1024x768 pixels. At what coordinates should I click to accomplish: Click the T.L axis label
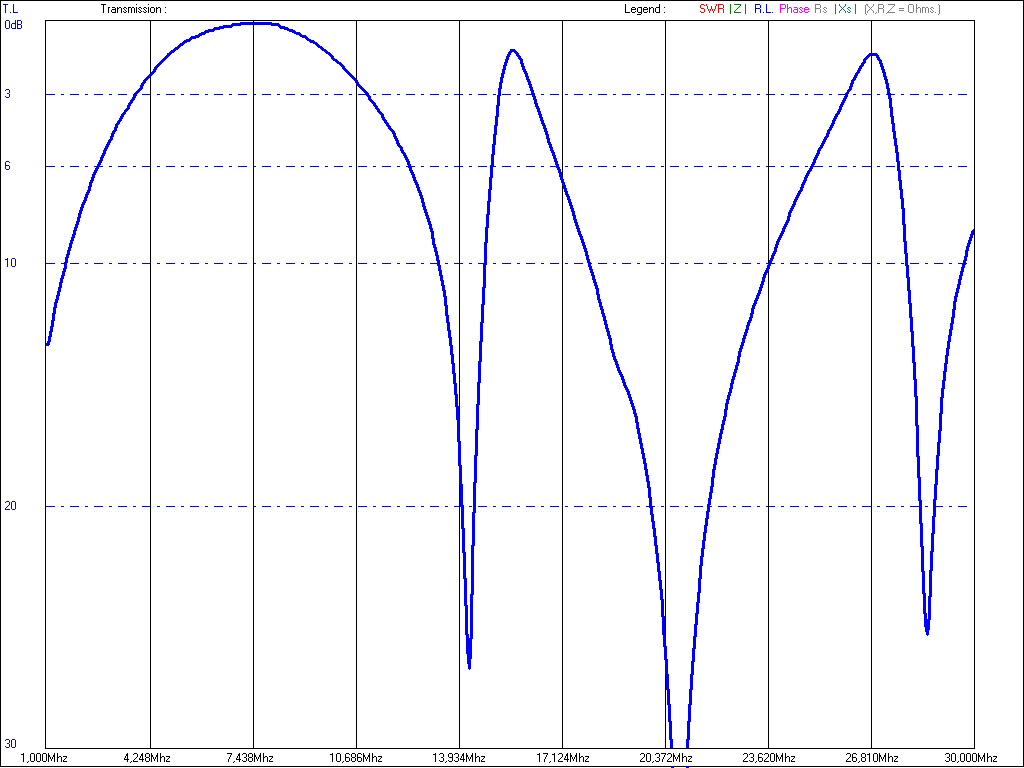pyautogui.click(x=10, y=9)
